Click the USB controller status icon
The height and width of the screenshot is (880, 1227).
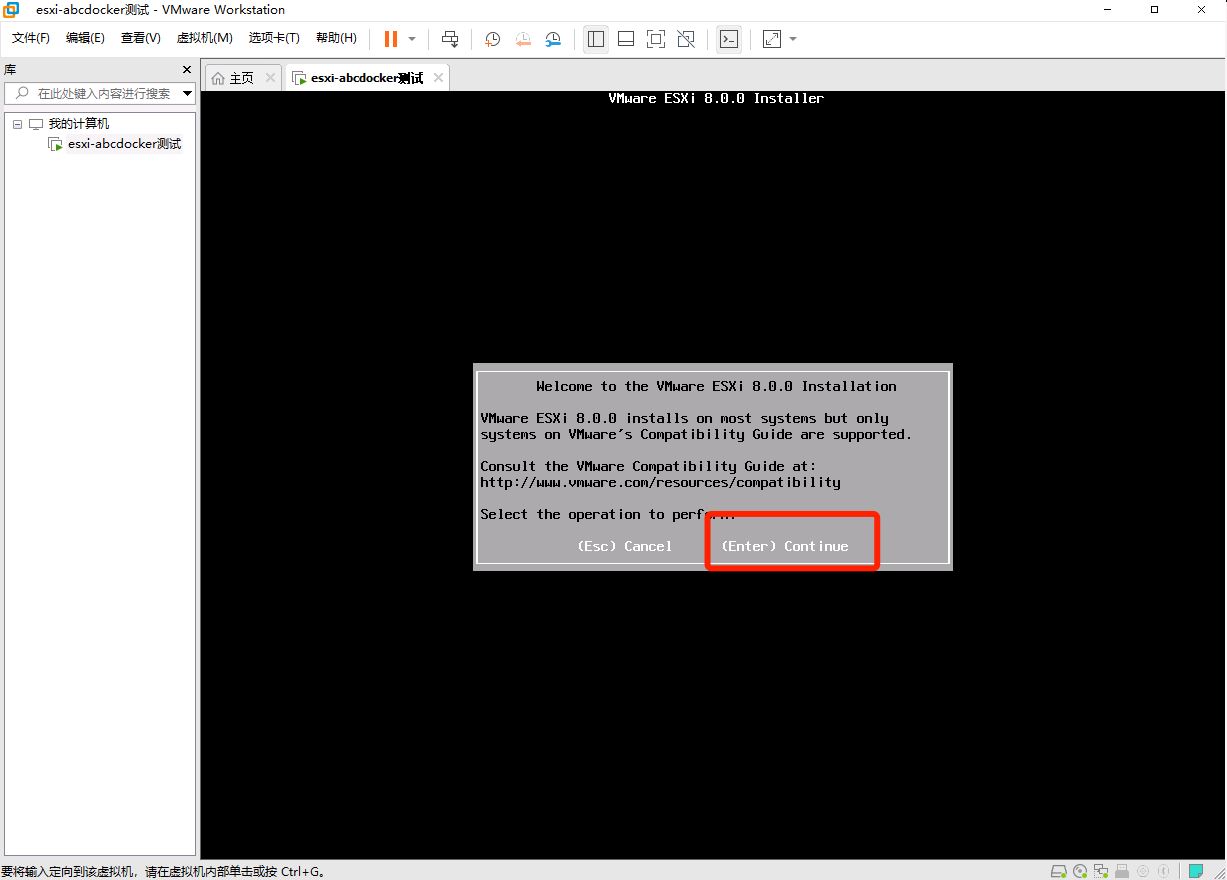(x=1122, y=871)
